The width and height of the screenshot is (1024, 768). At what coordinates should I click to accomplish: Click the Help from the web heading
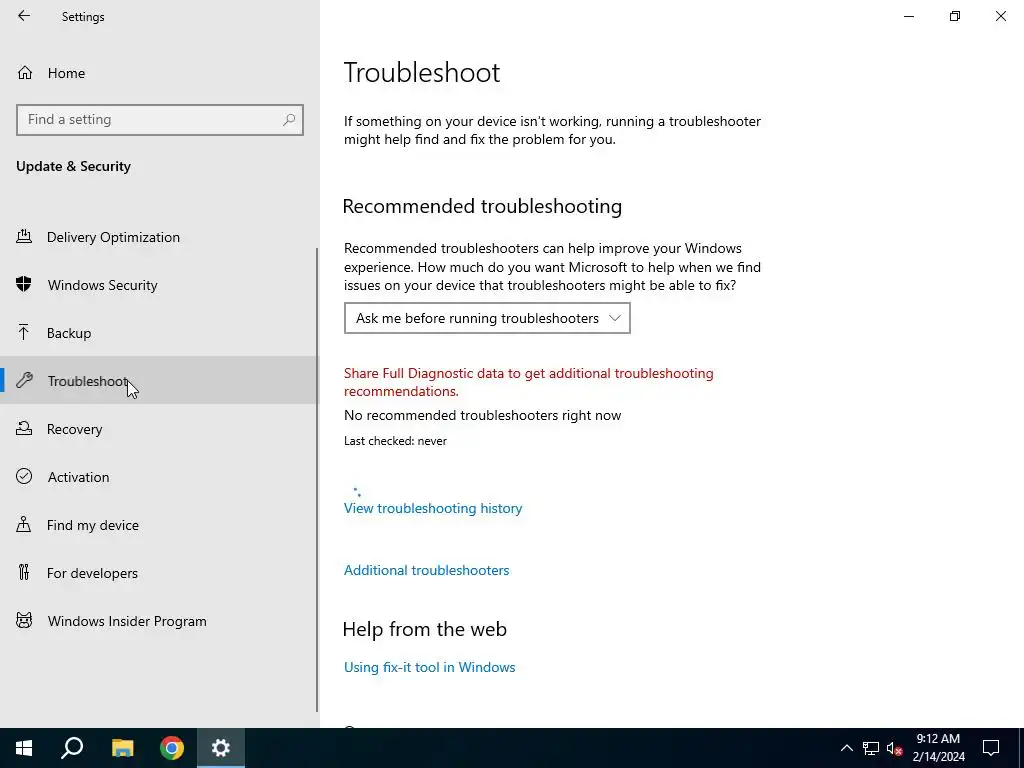424,629
